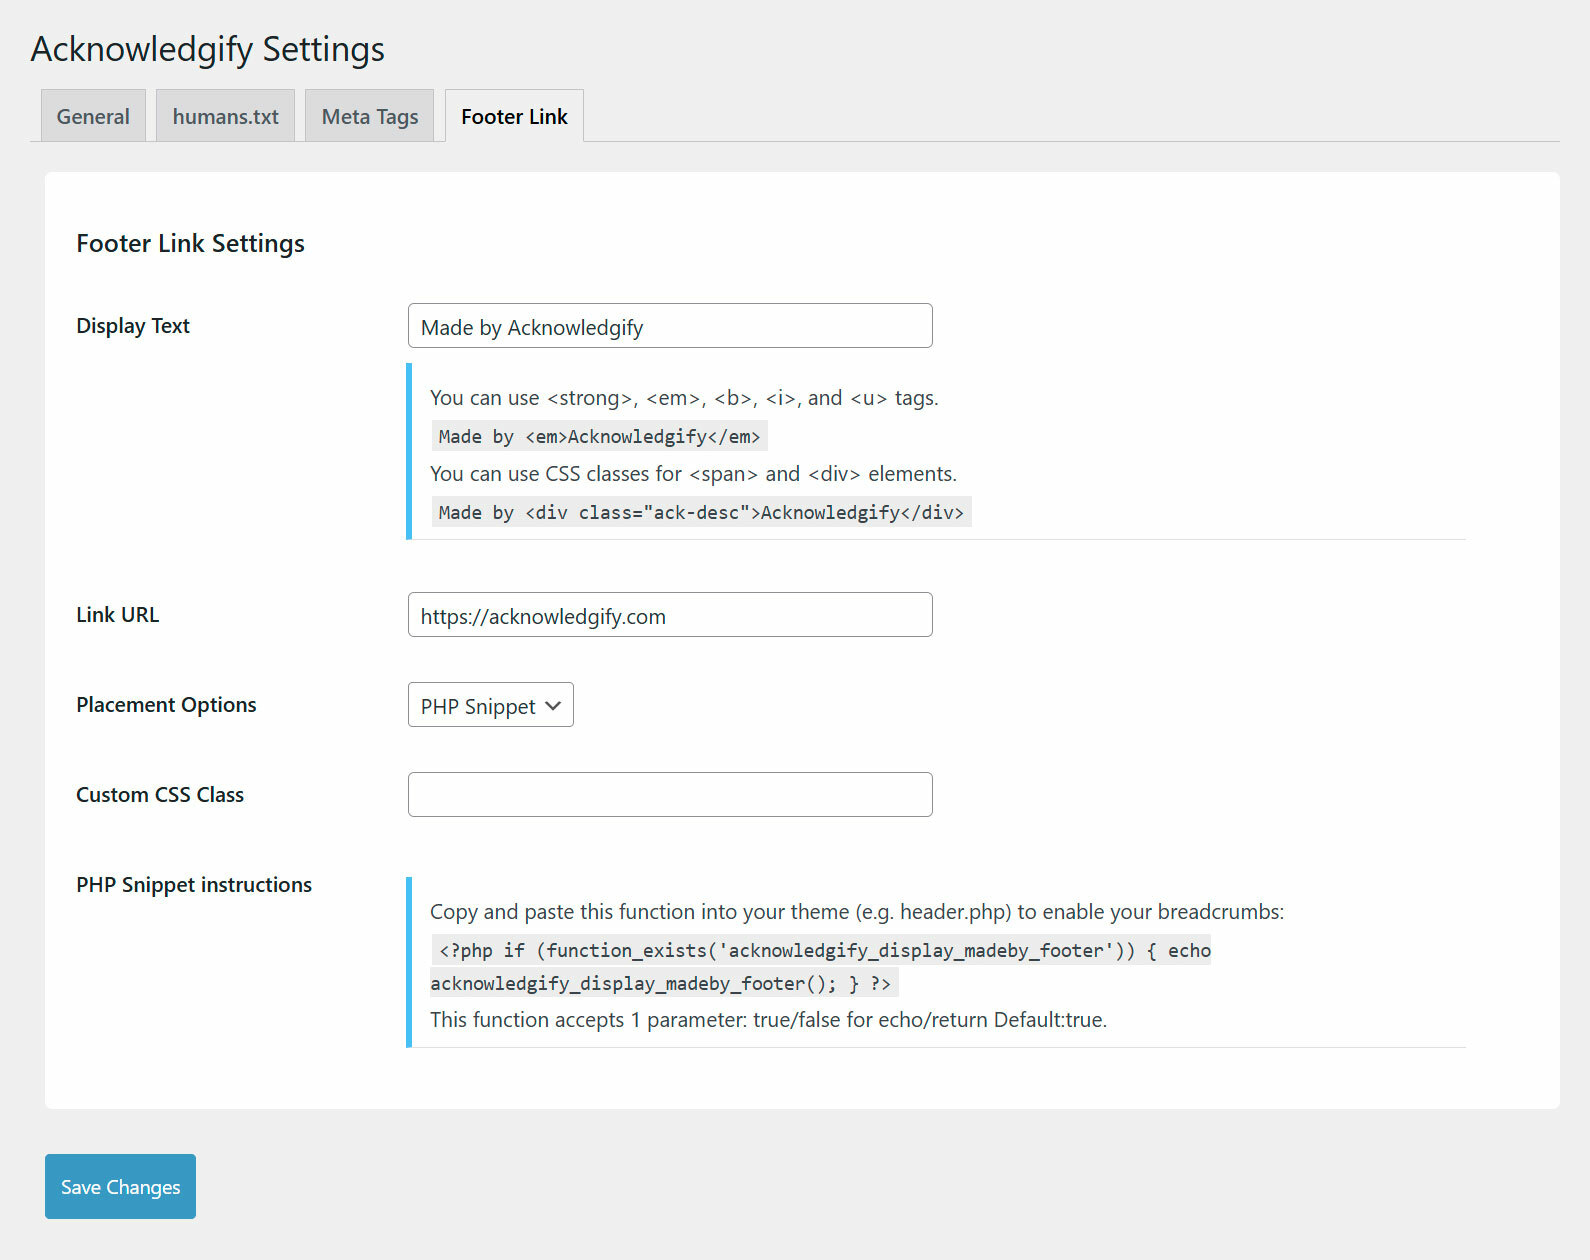Click the acknowledgify_display_madeby_footer PHP snippet code
The width and height of the screenshot is (1590, 1260).
tap(820, 967)
